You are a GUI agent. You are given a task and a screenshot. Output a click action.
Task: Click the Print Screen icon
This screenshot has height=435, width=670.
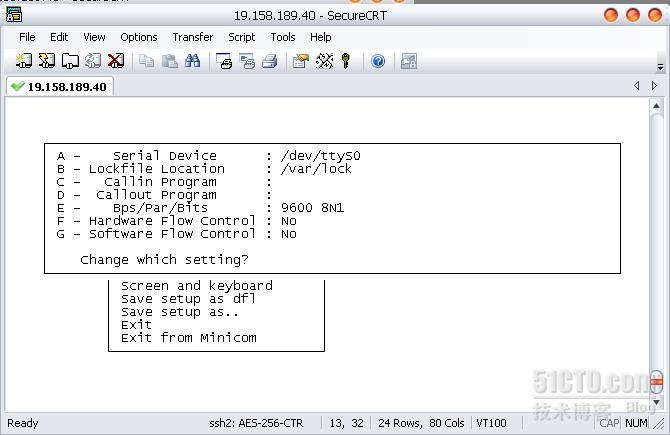(x=224, y=61)
